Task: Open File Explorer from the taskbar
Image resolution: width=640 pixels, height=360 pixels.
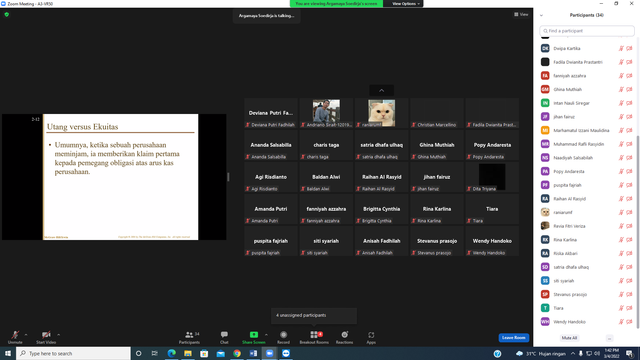Action: 188,353
